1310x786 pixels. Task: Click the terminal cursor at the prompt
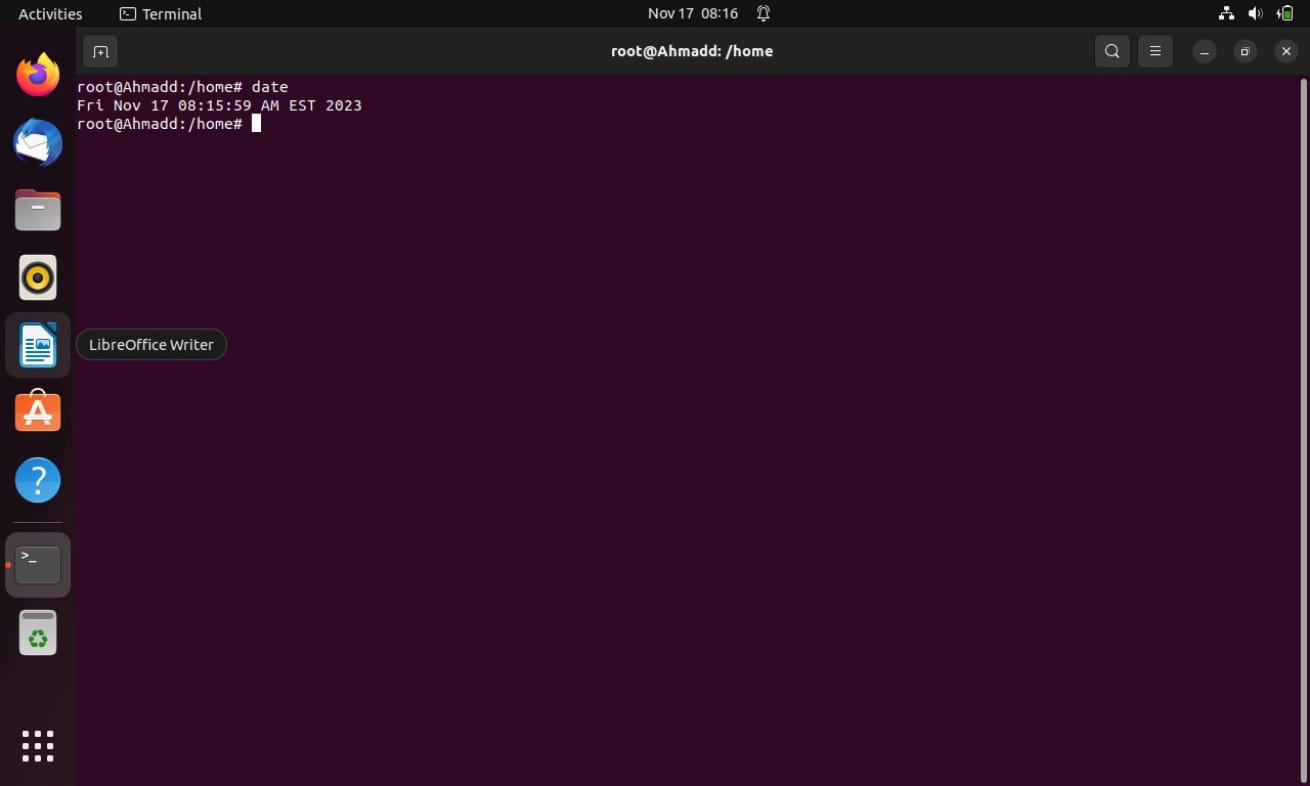pyautogui.click(x=256, y=123)
